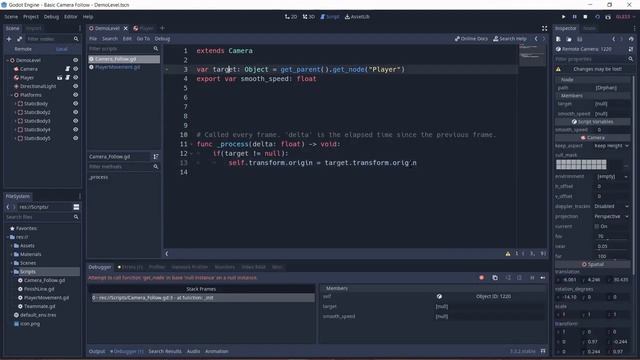Open the Output bottom panel

[97, 351]
